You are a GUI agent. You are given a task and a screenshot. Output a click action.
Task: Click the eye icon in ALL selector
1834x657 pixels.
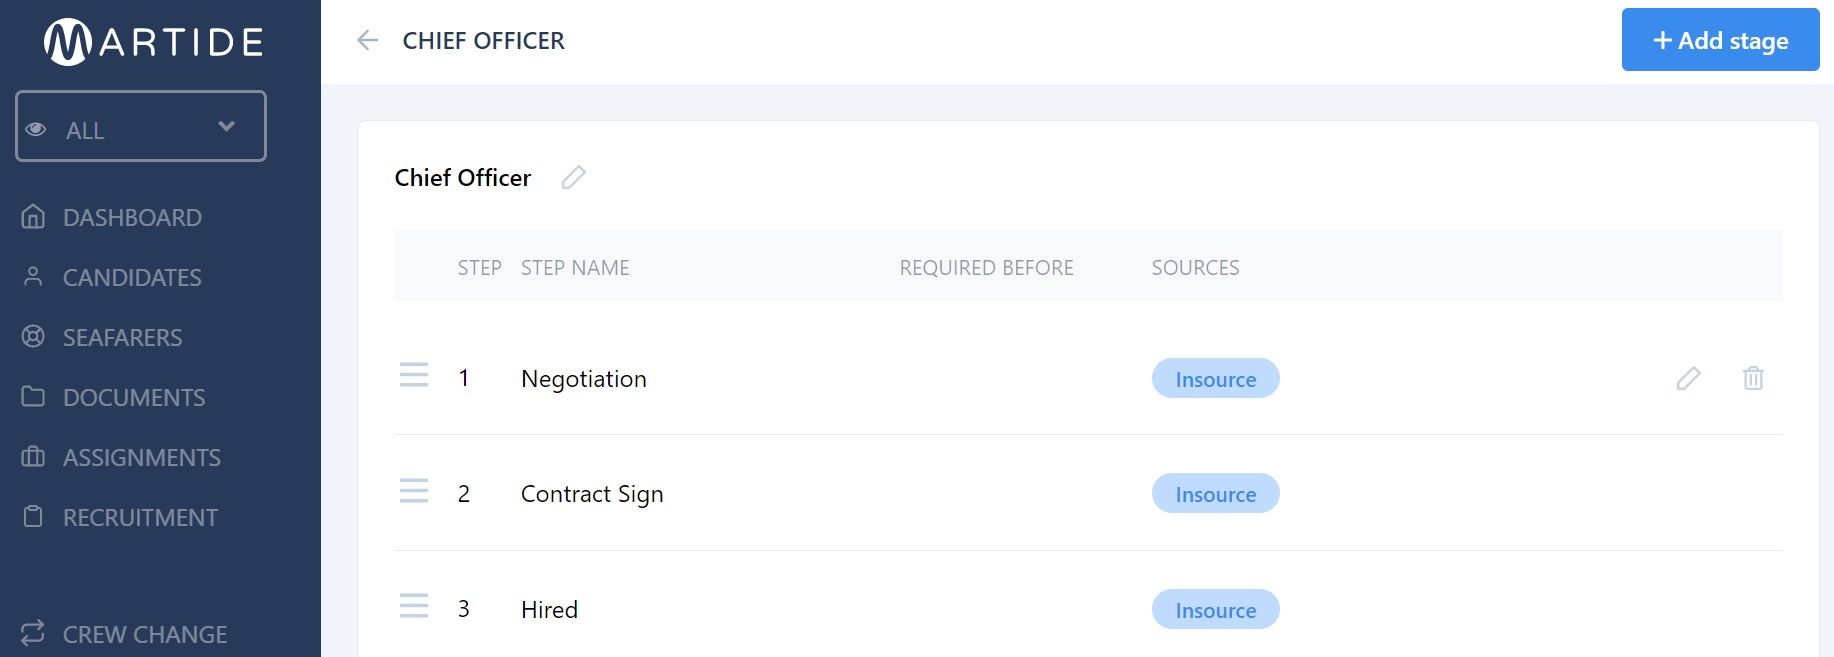point(36,129)
